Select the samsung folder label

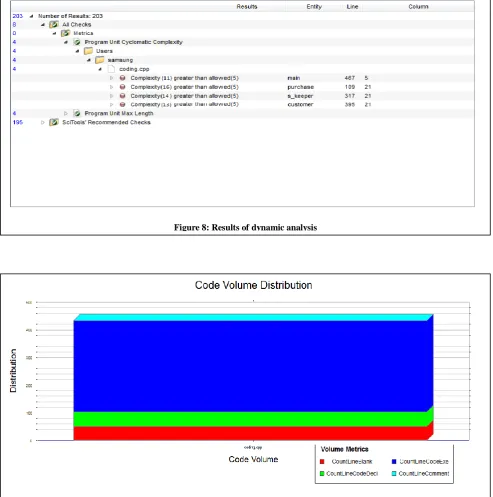coord(120,60)
